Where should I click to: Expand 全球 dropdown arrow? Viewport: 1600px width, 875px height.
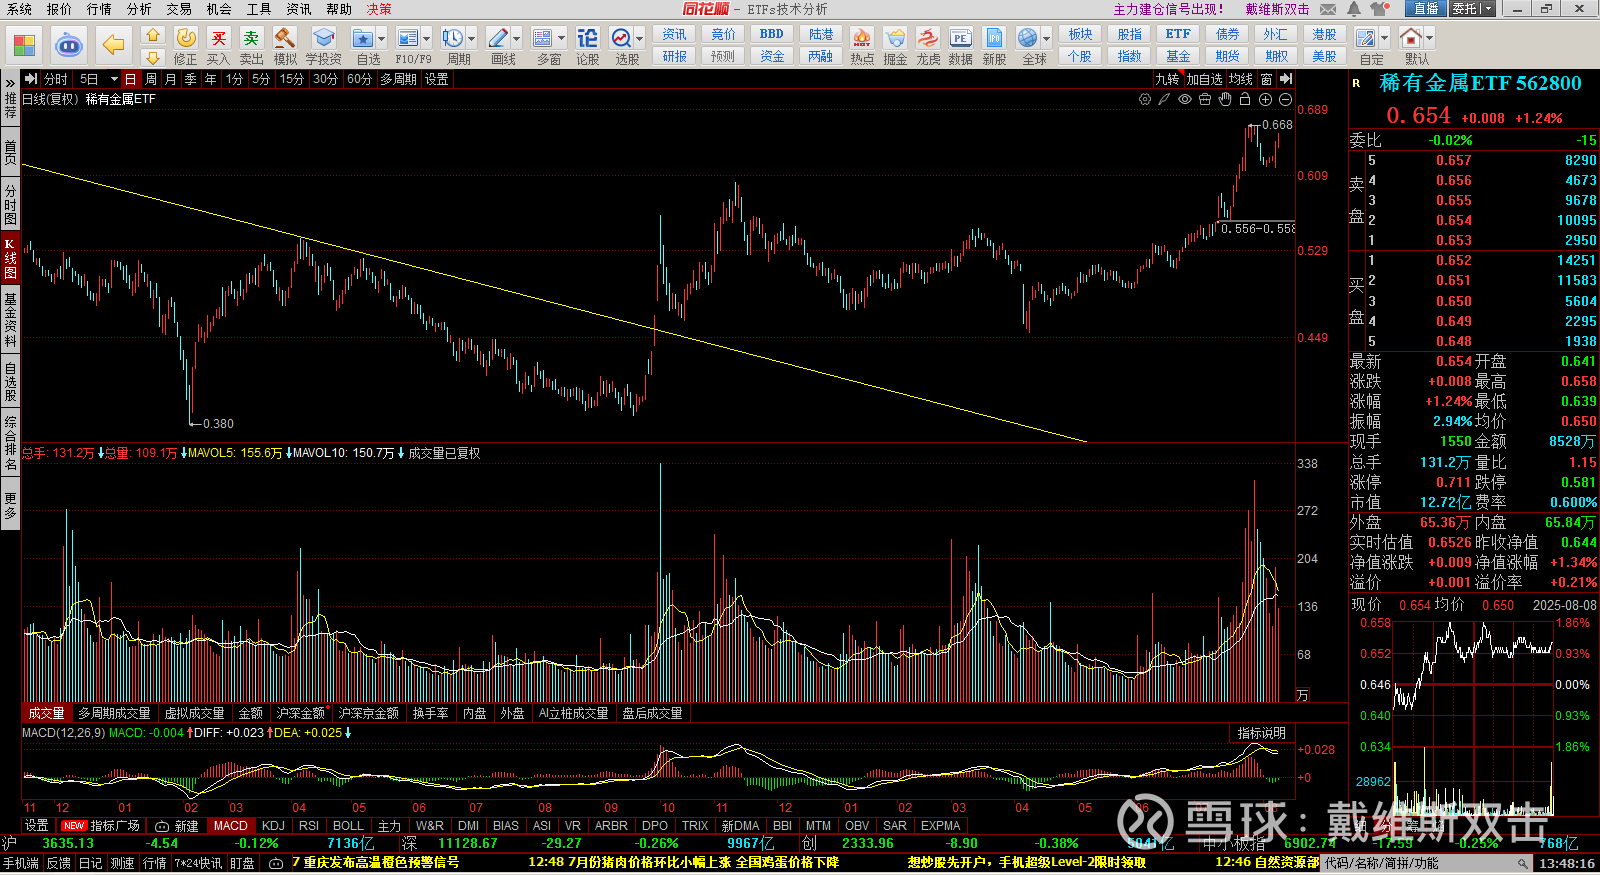coord(1047,39)
